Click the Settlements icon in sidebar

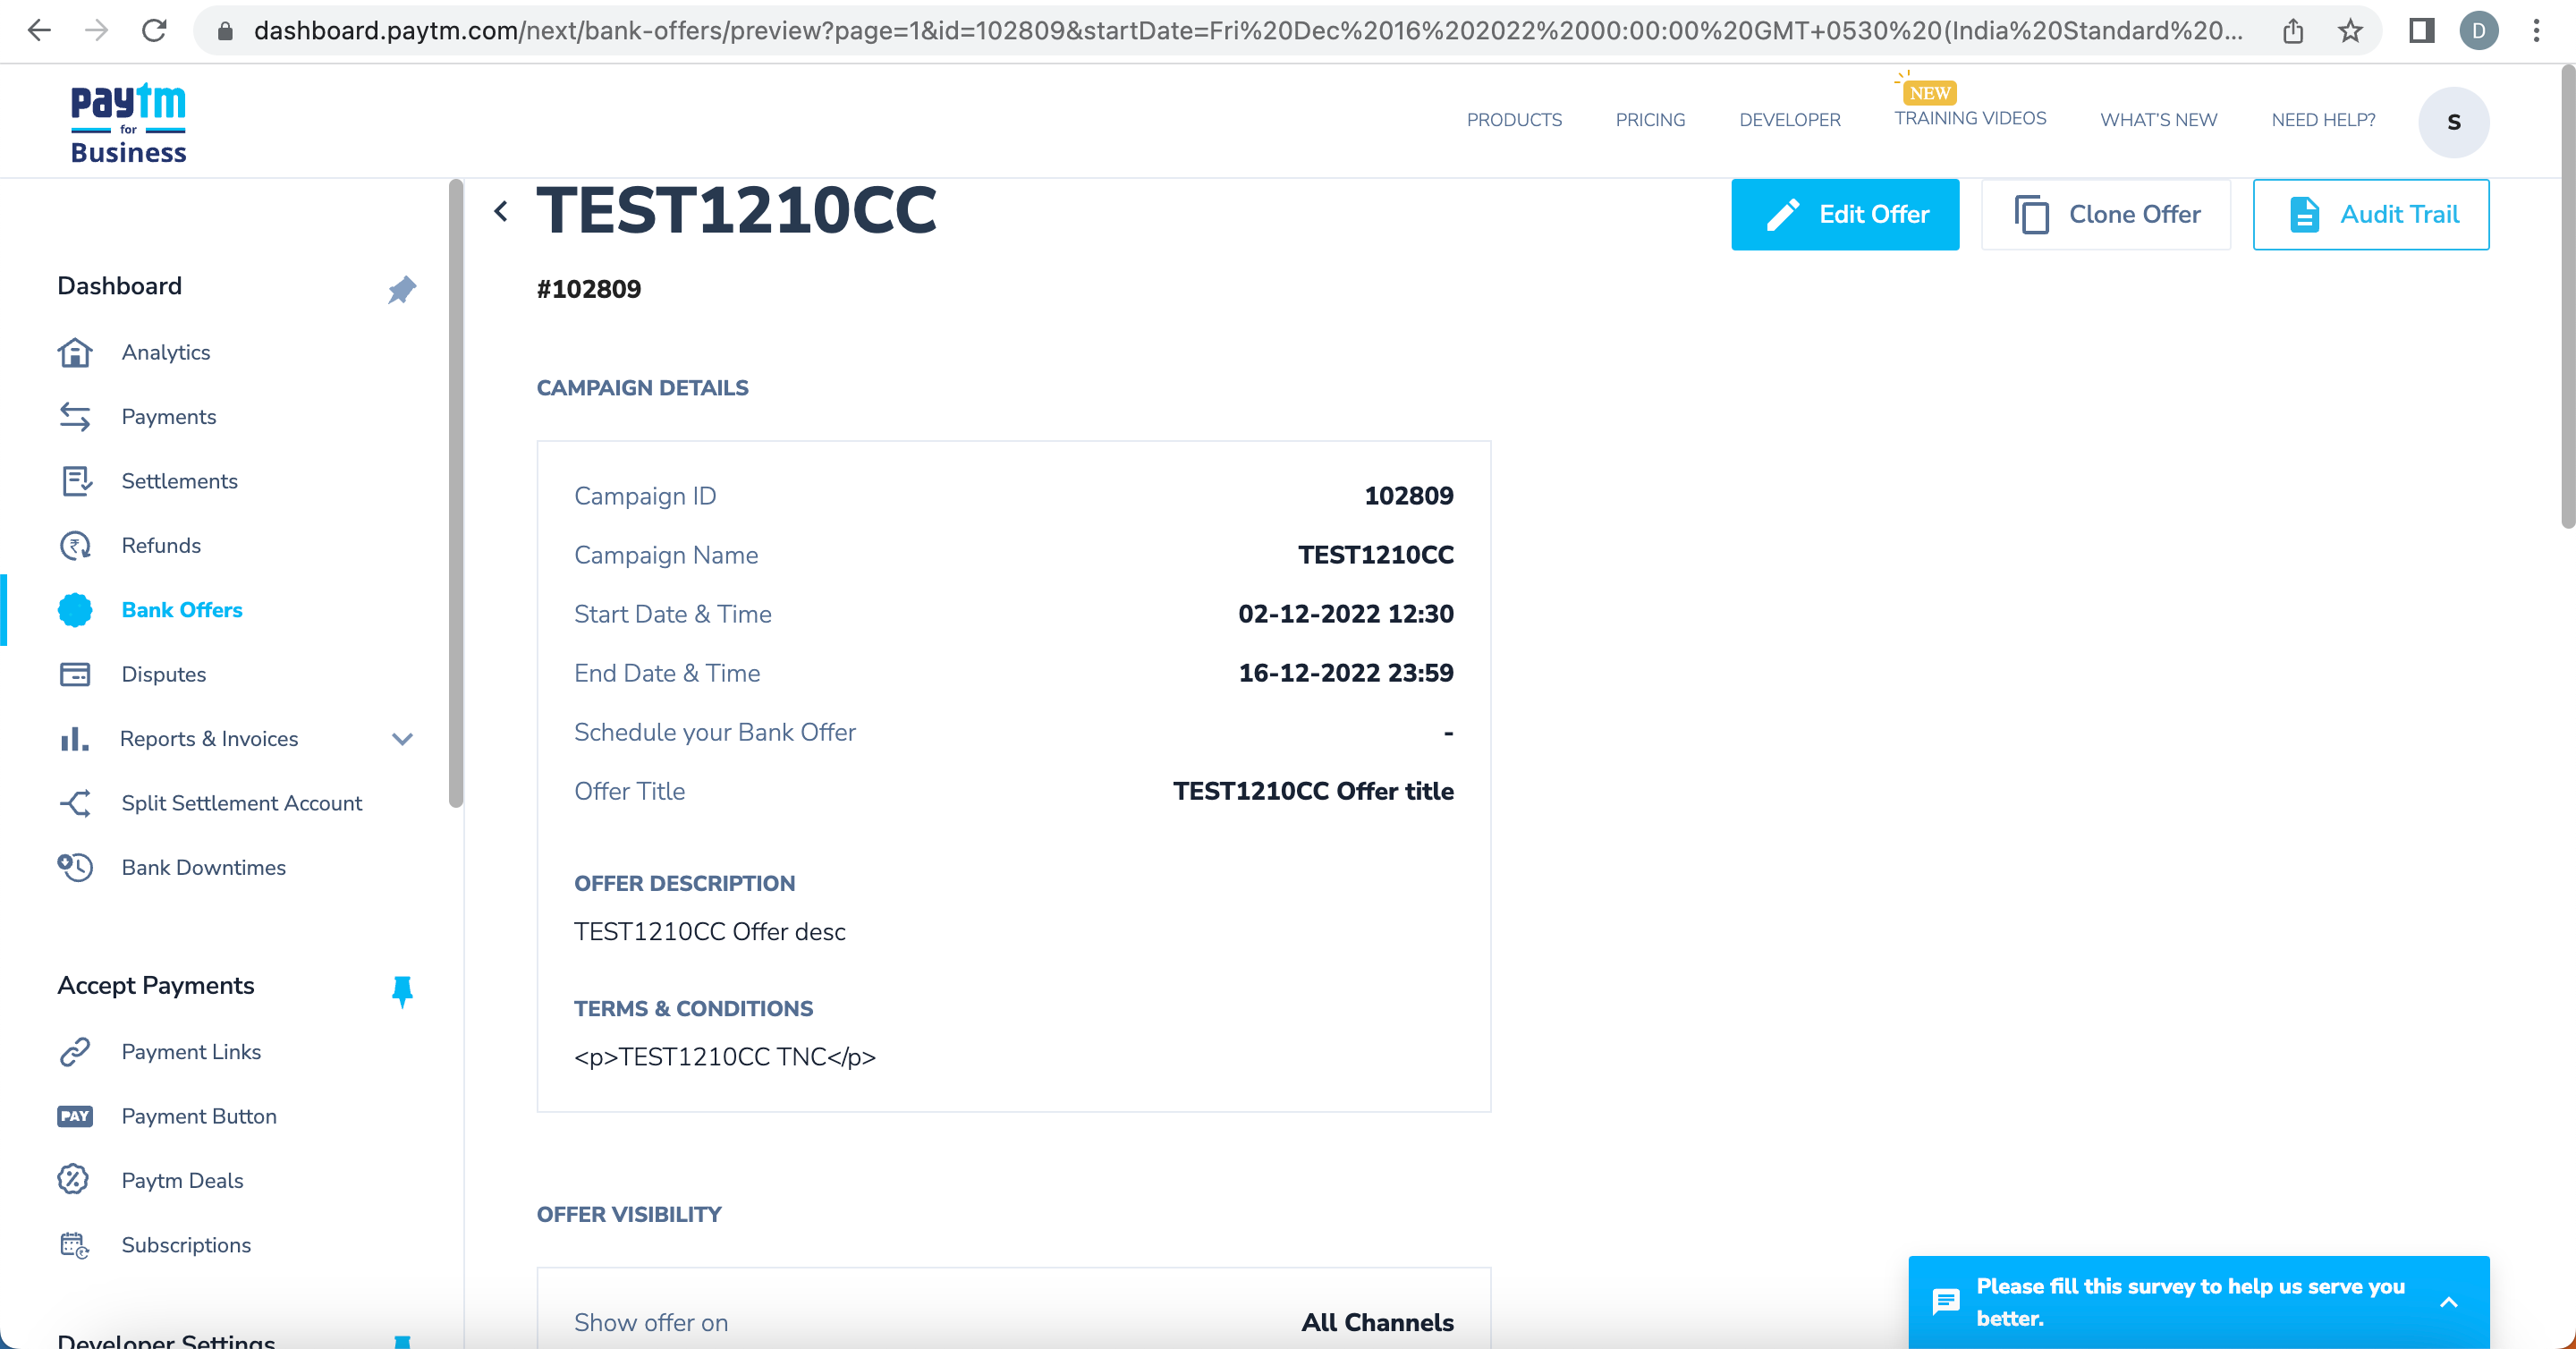pos(75,481)
